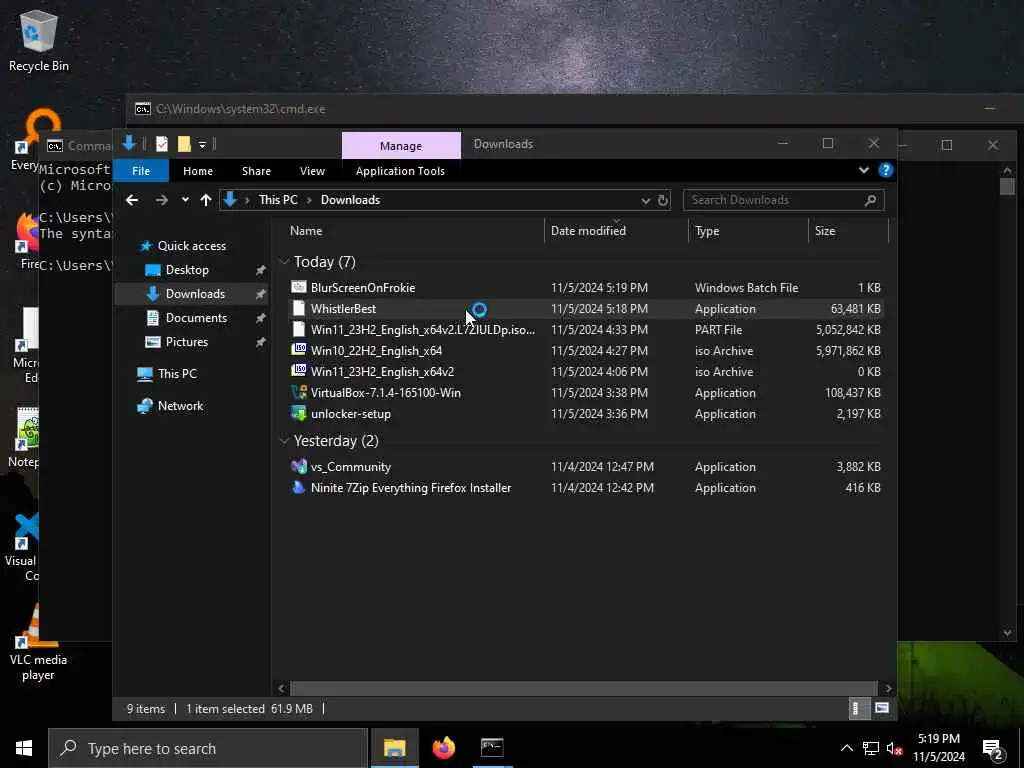Click the cmd window vertical scrollbar thumb
This screenshot has width=1024, height=768.
pyautogui.click(x=1007, y=186)
